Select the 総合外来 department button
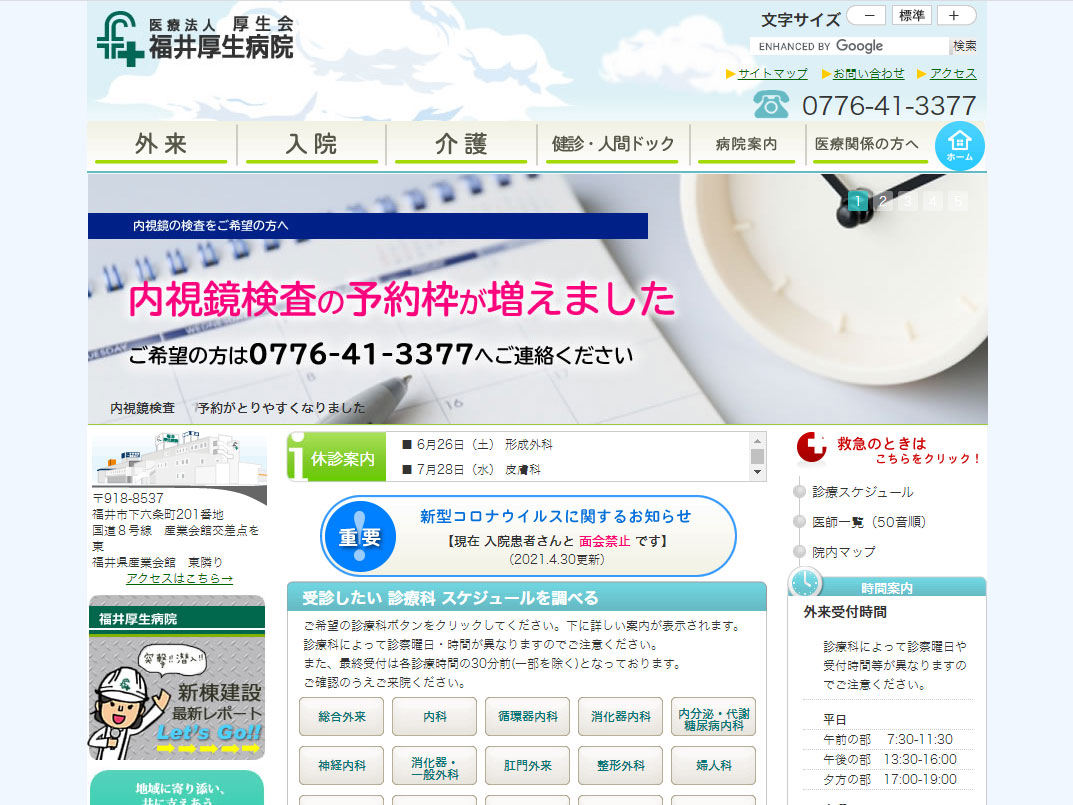Screen dimensions: 1073x805 click(x=341, y=717)
